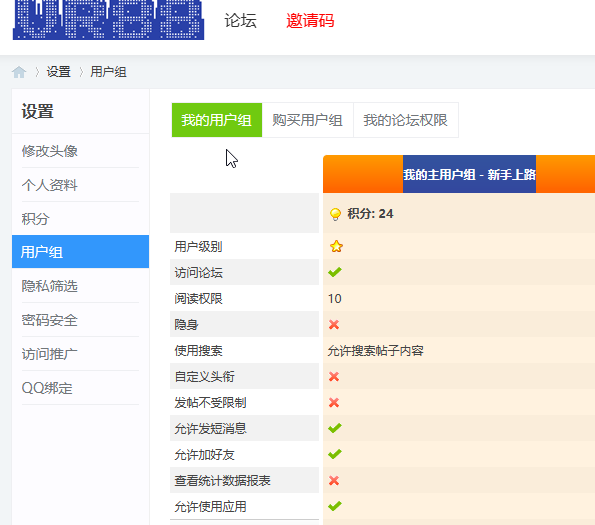
Task: Click the 允许搜索帖子内容 value
Action: (375, 351)
